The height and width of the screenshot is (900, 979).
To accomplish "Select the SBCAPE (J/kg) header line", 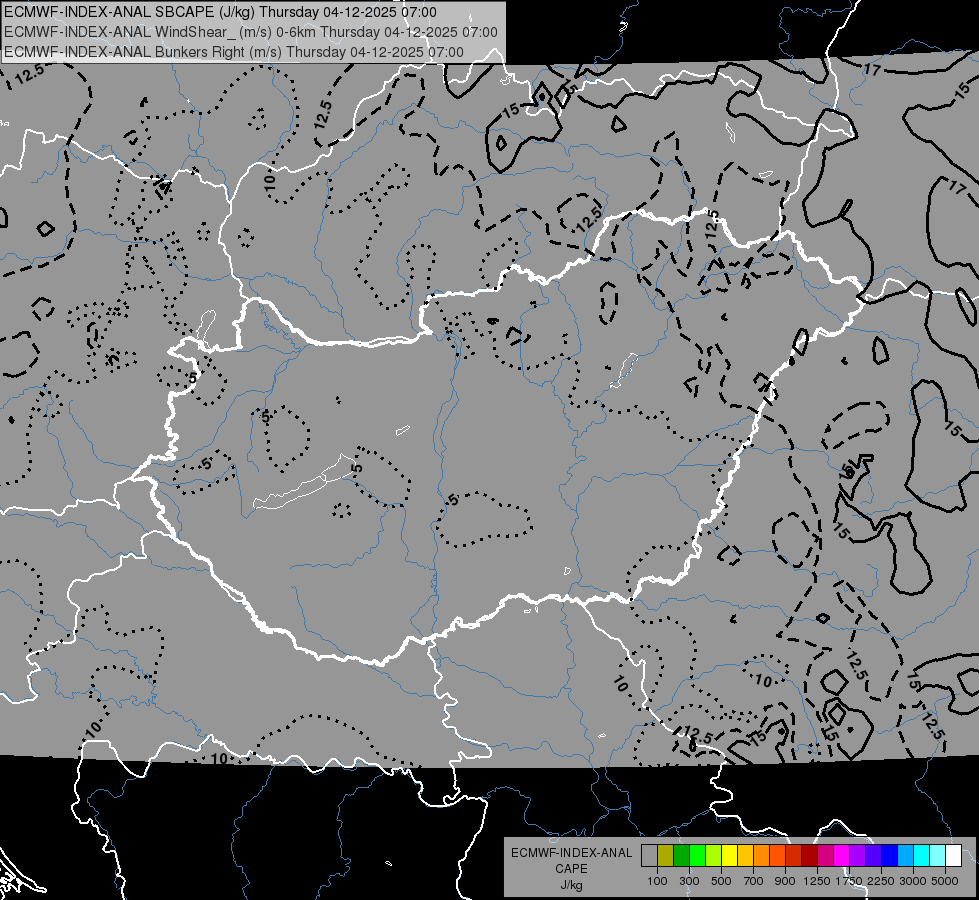I will click(220, 12).
